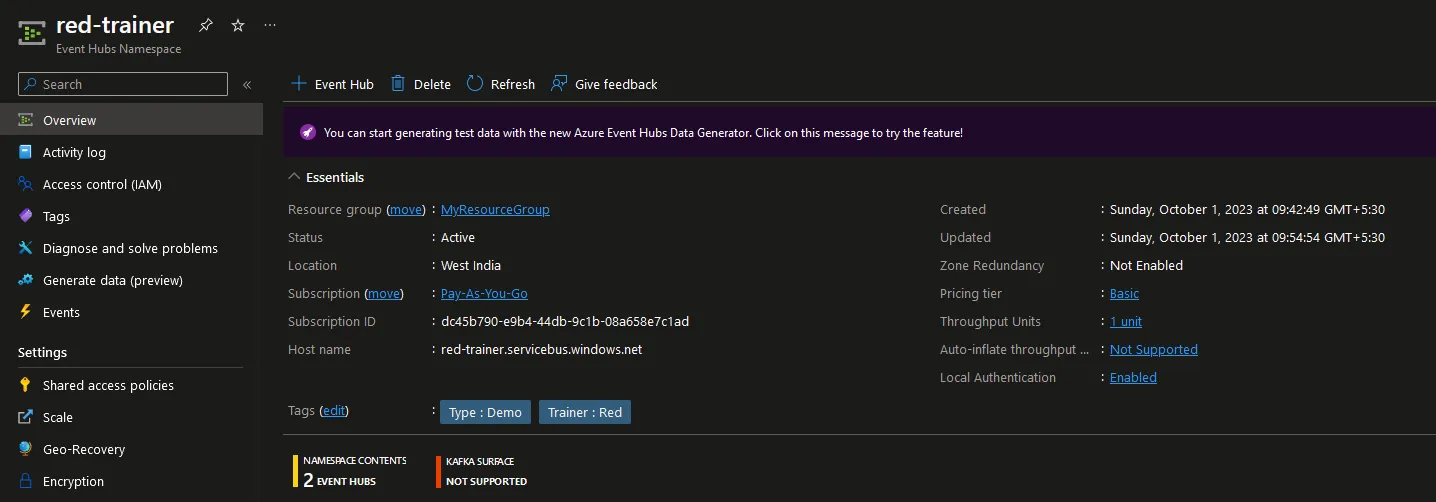The width and height of the screenshot is (1436, 502).
Task: Collapse the Essentials section
Action: [x=326, y=177]
